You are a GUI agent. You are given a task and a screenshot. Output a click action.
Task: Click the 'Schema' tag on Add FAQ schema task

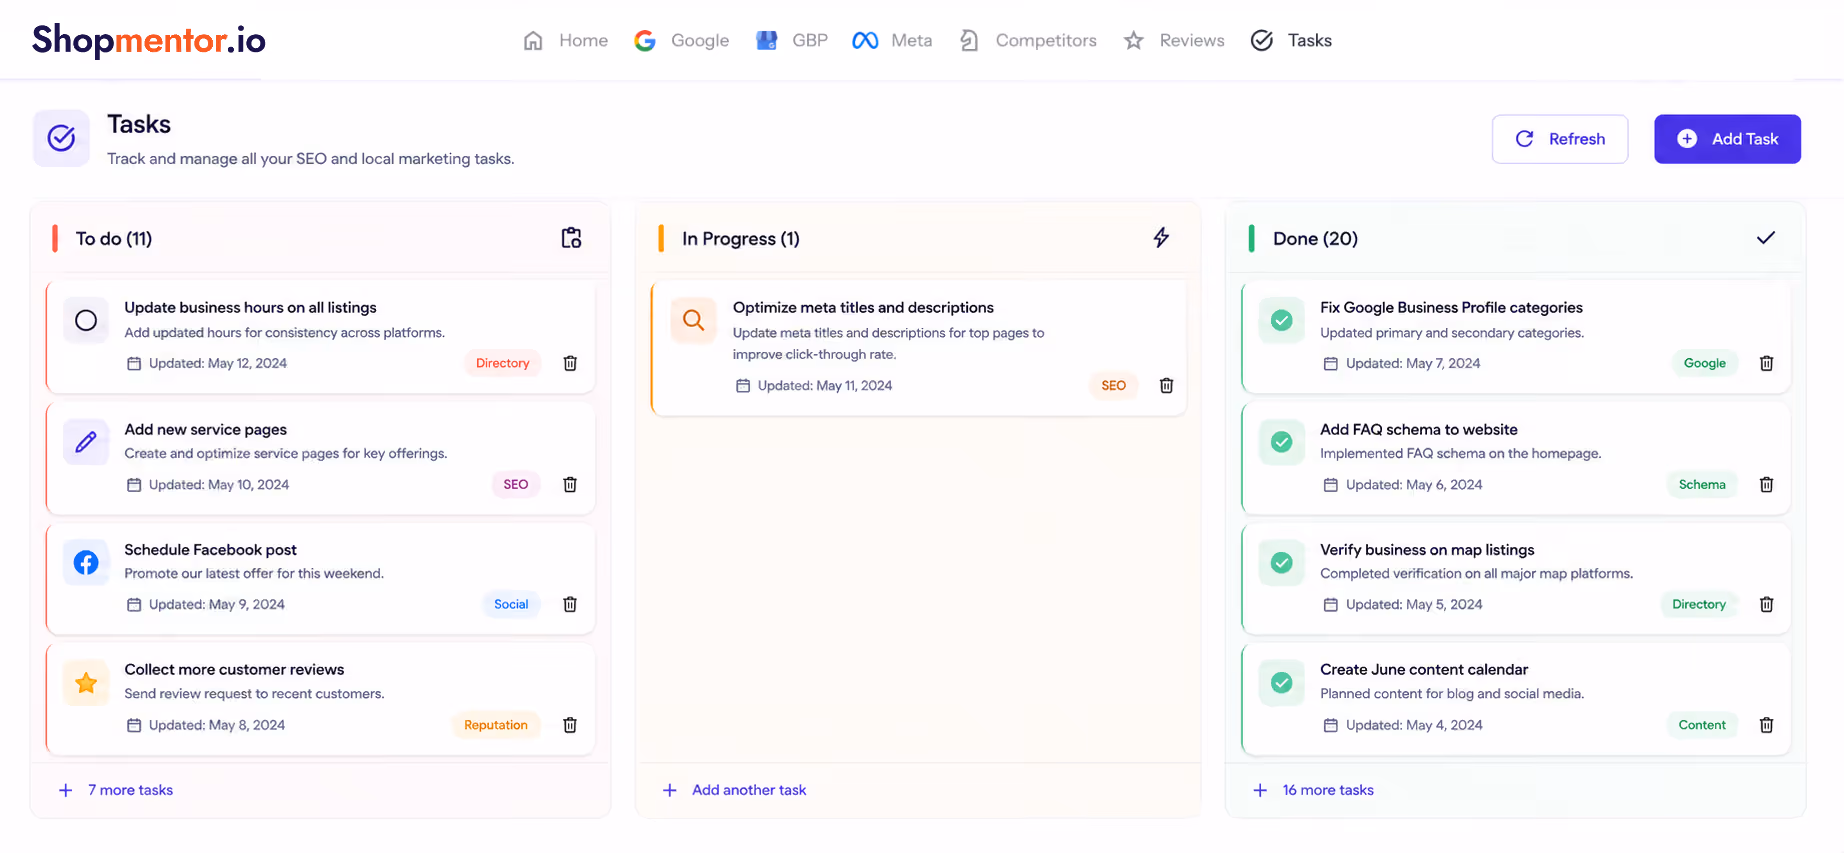(x=1702, y=484)
